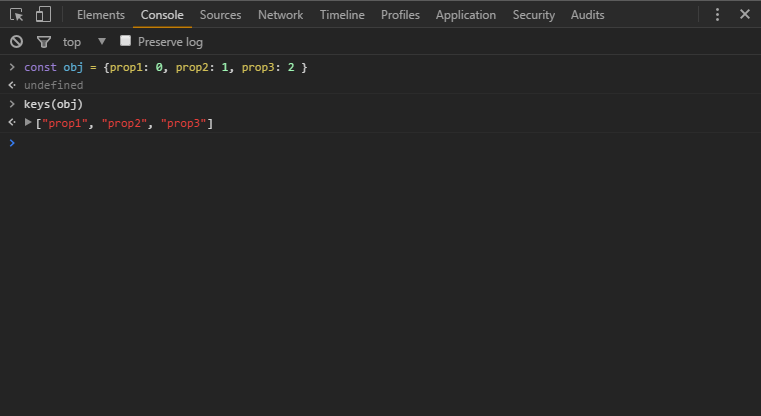Go to the Profiles tab
Viewport: 761px width, 416px height.
[x=400, y=15]
